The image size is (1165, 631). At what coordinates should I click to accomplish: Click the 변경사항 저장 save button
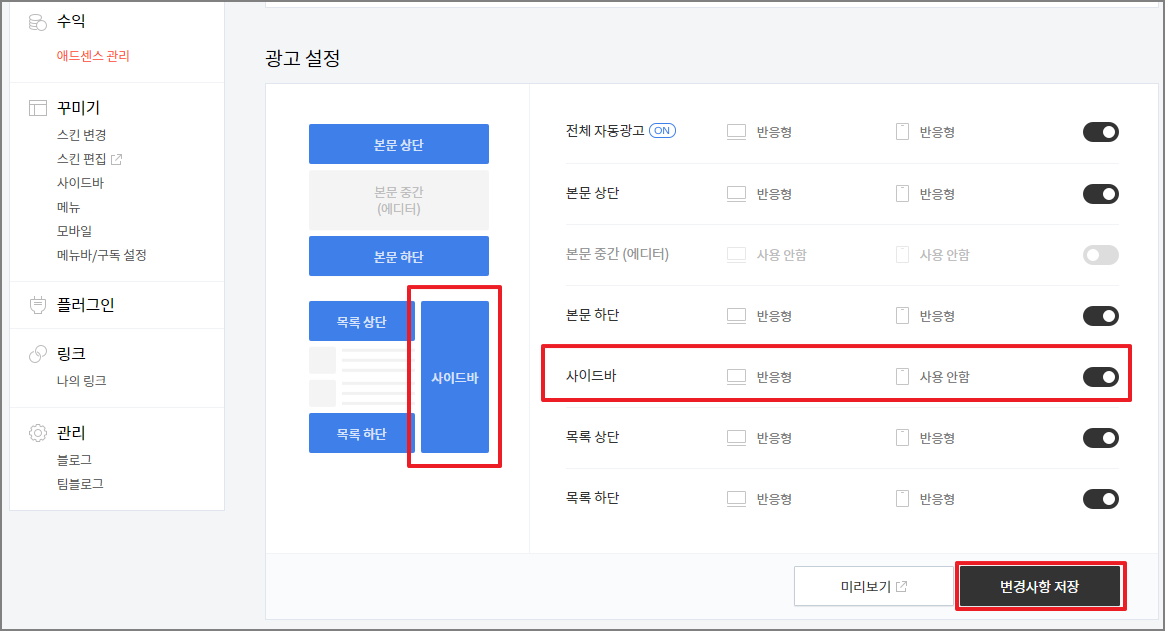point(1040,586)
